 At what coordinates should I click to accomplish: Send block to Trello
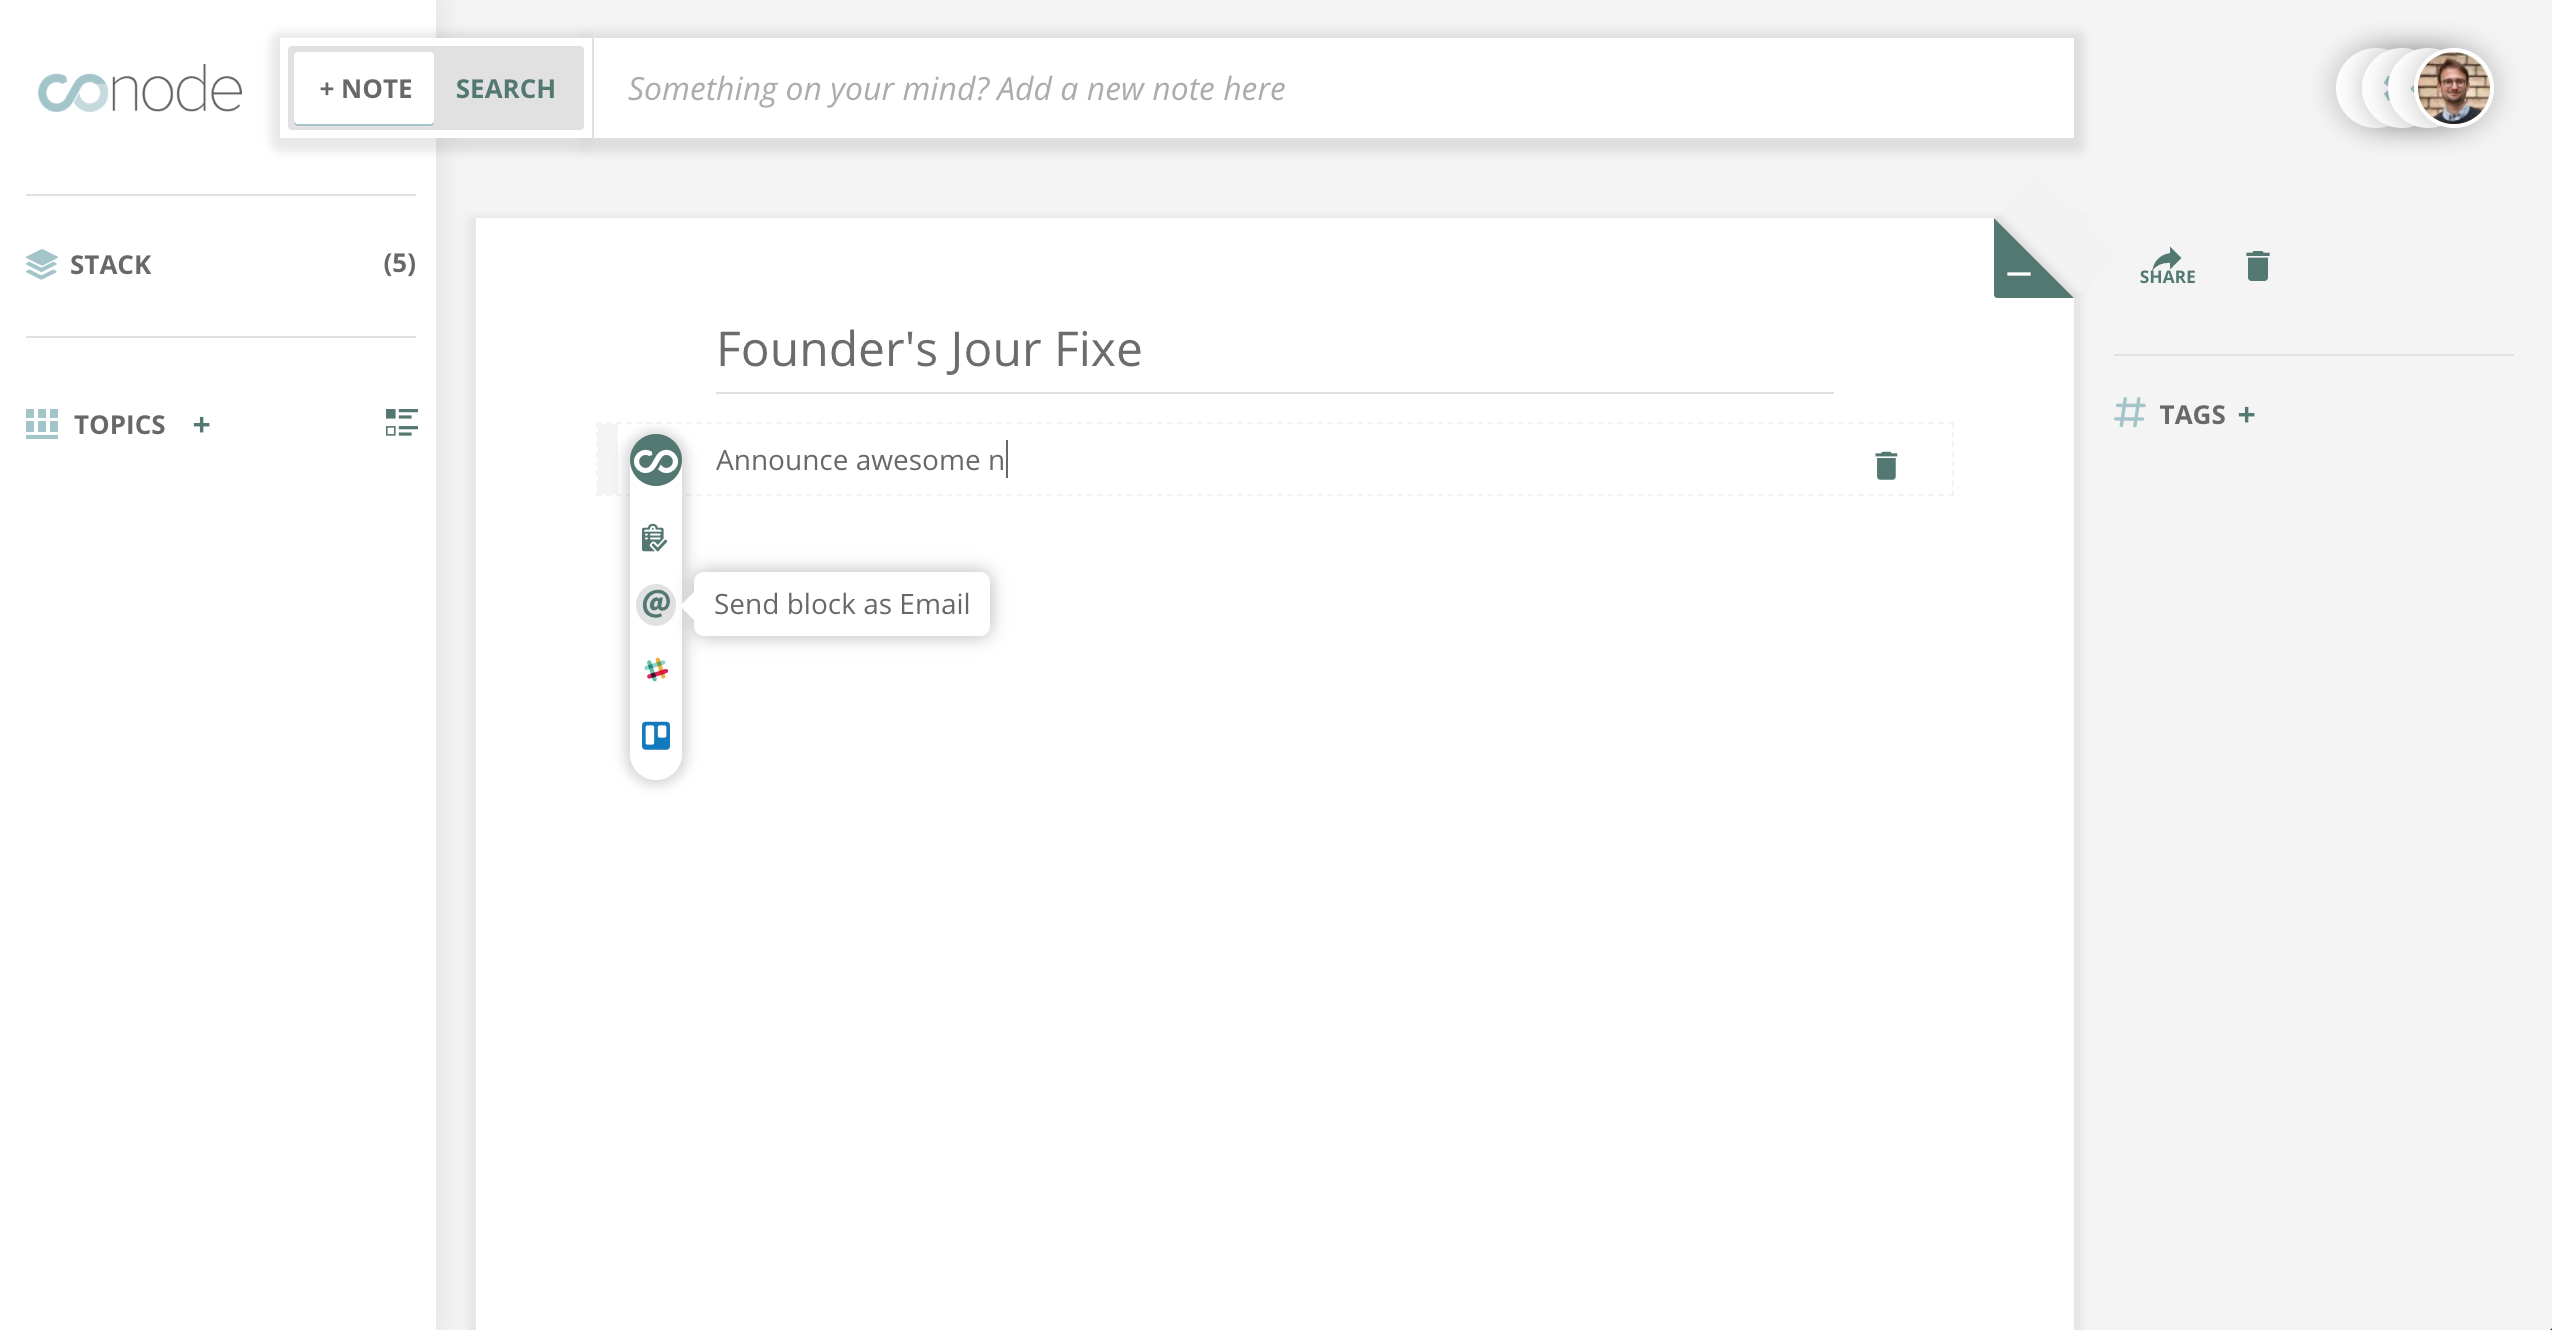coord(656,736)
